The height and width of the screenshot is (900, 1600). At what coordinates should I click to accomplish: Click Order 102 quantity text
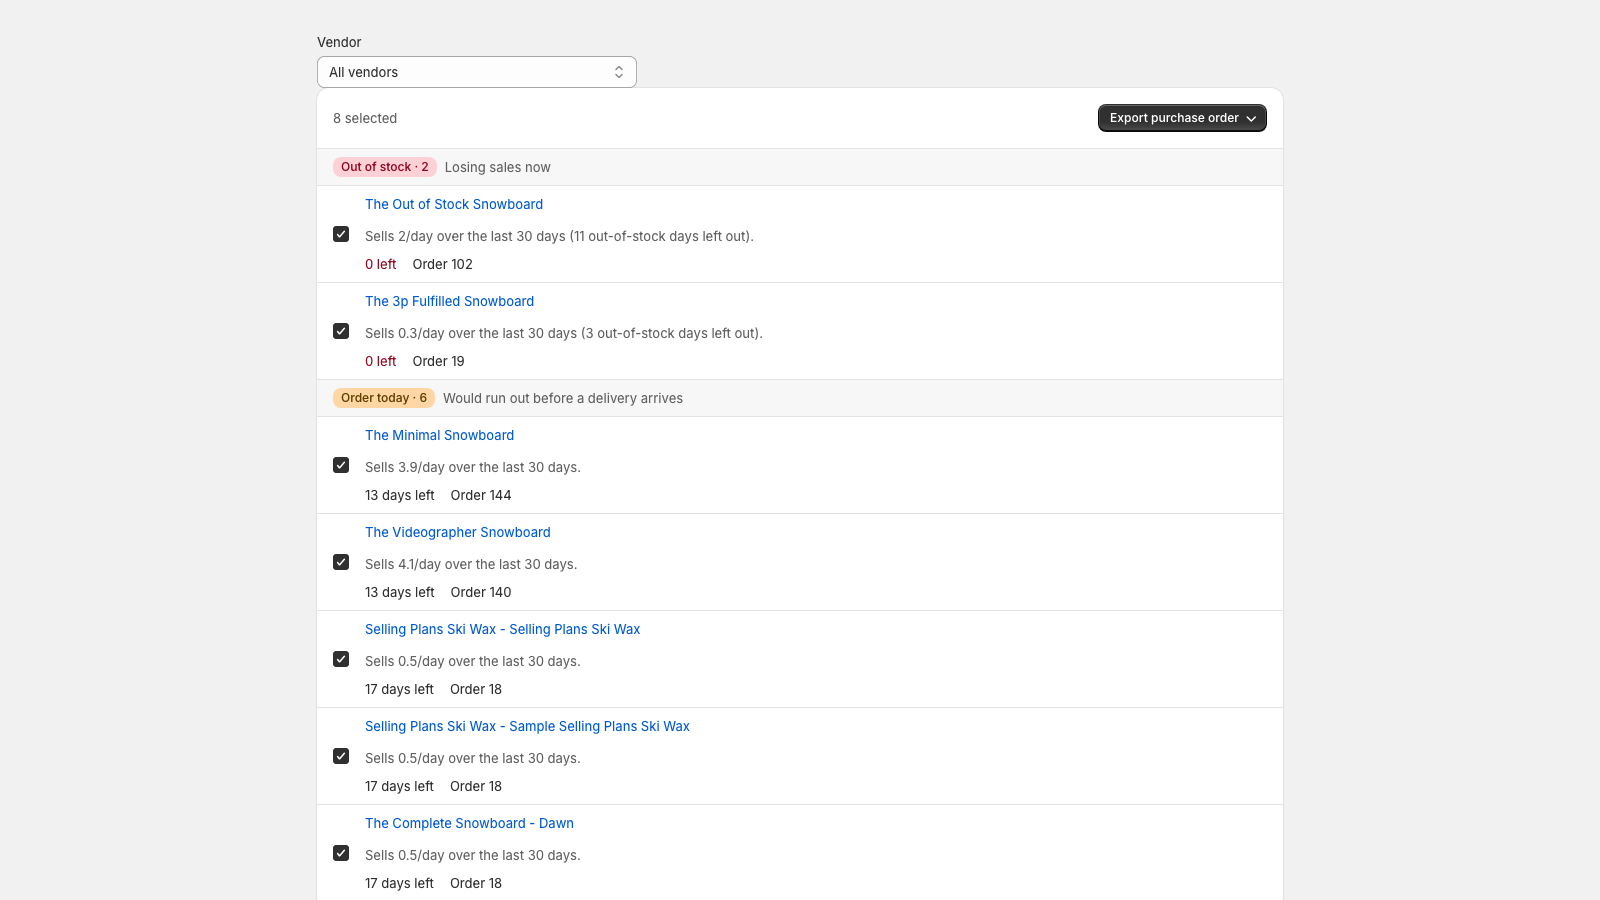[442, 264]
